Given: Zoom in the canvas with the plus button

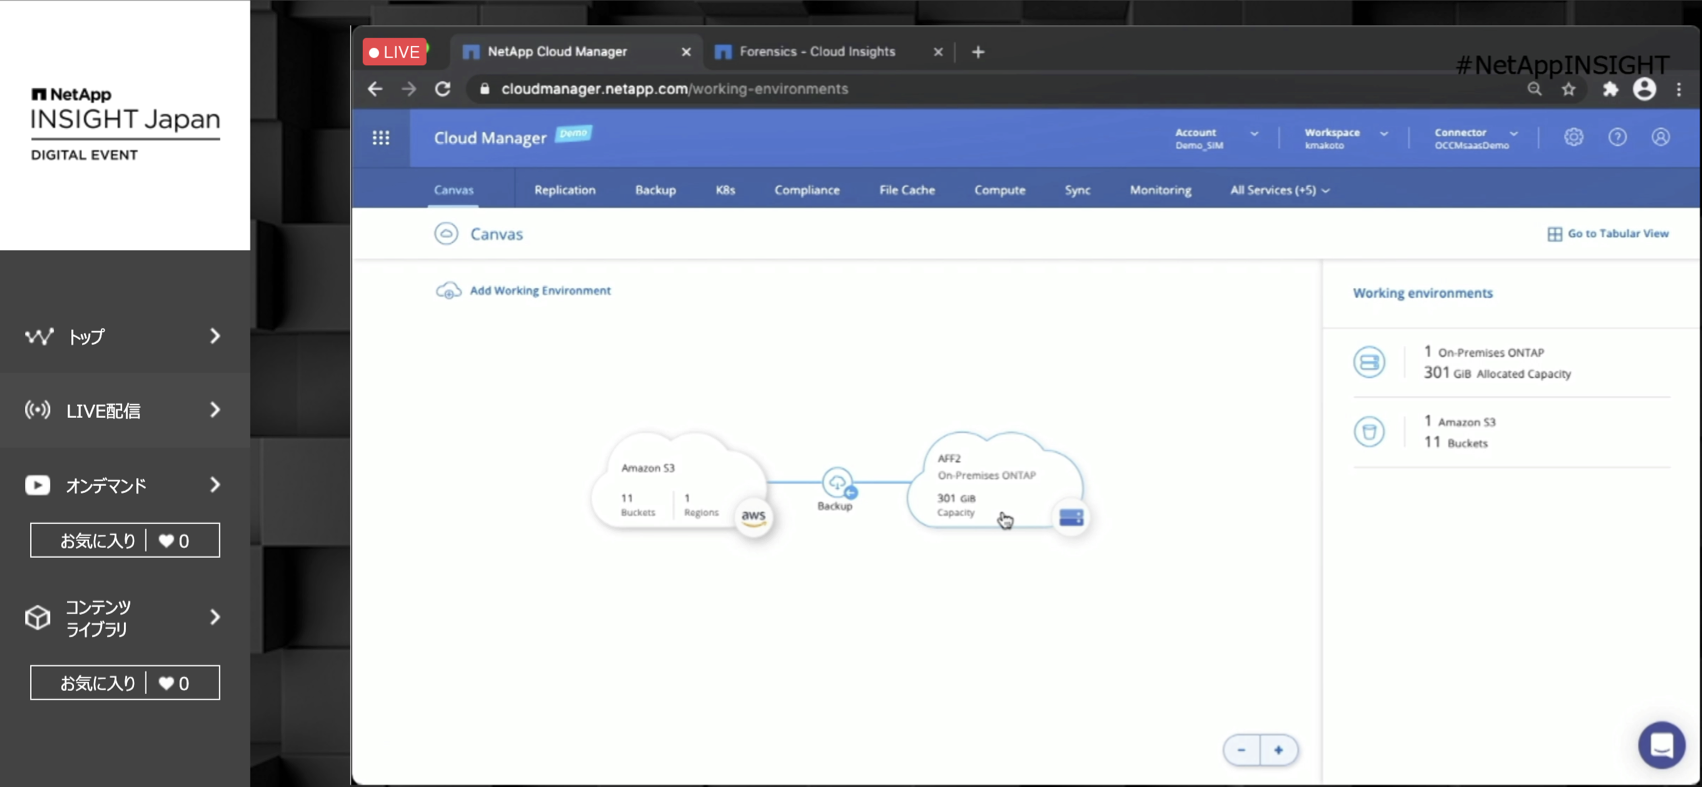Looking at the screenshot, I should [x=1278, y=750].
